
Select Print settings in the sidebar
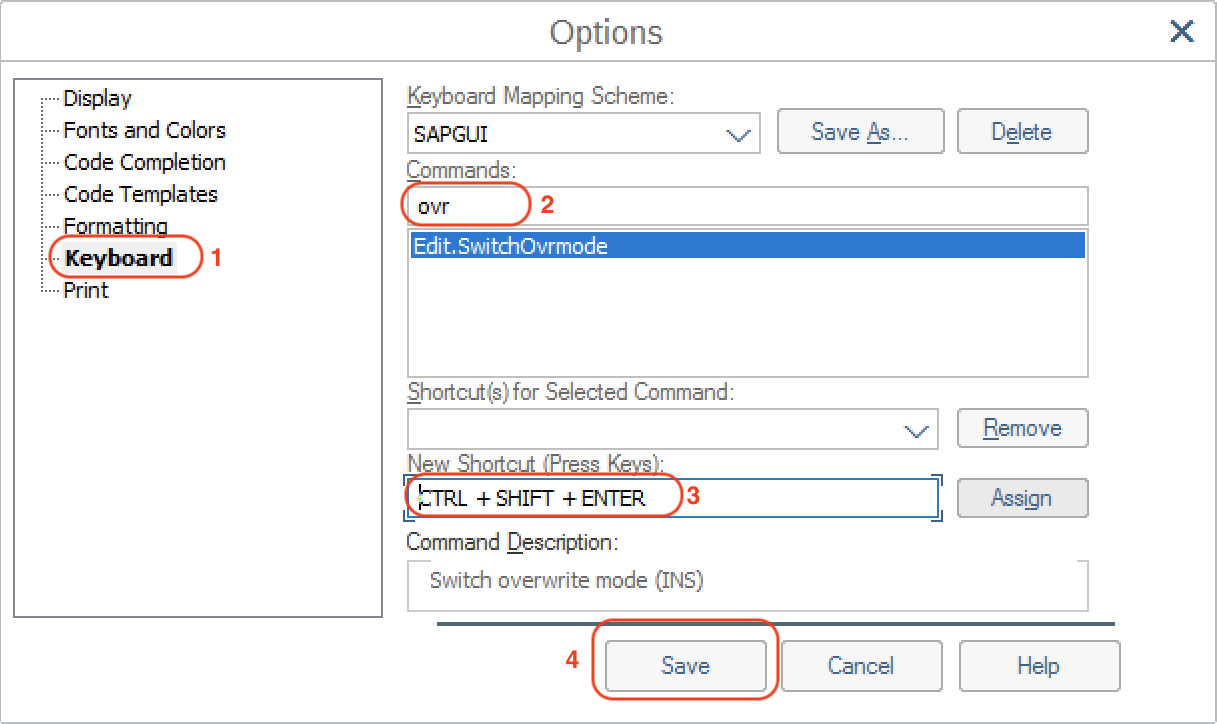84,290
